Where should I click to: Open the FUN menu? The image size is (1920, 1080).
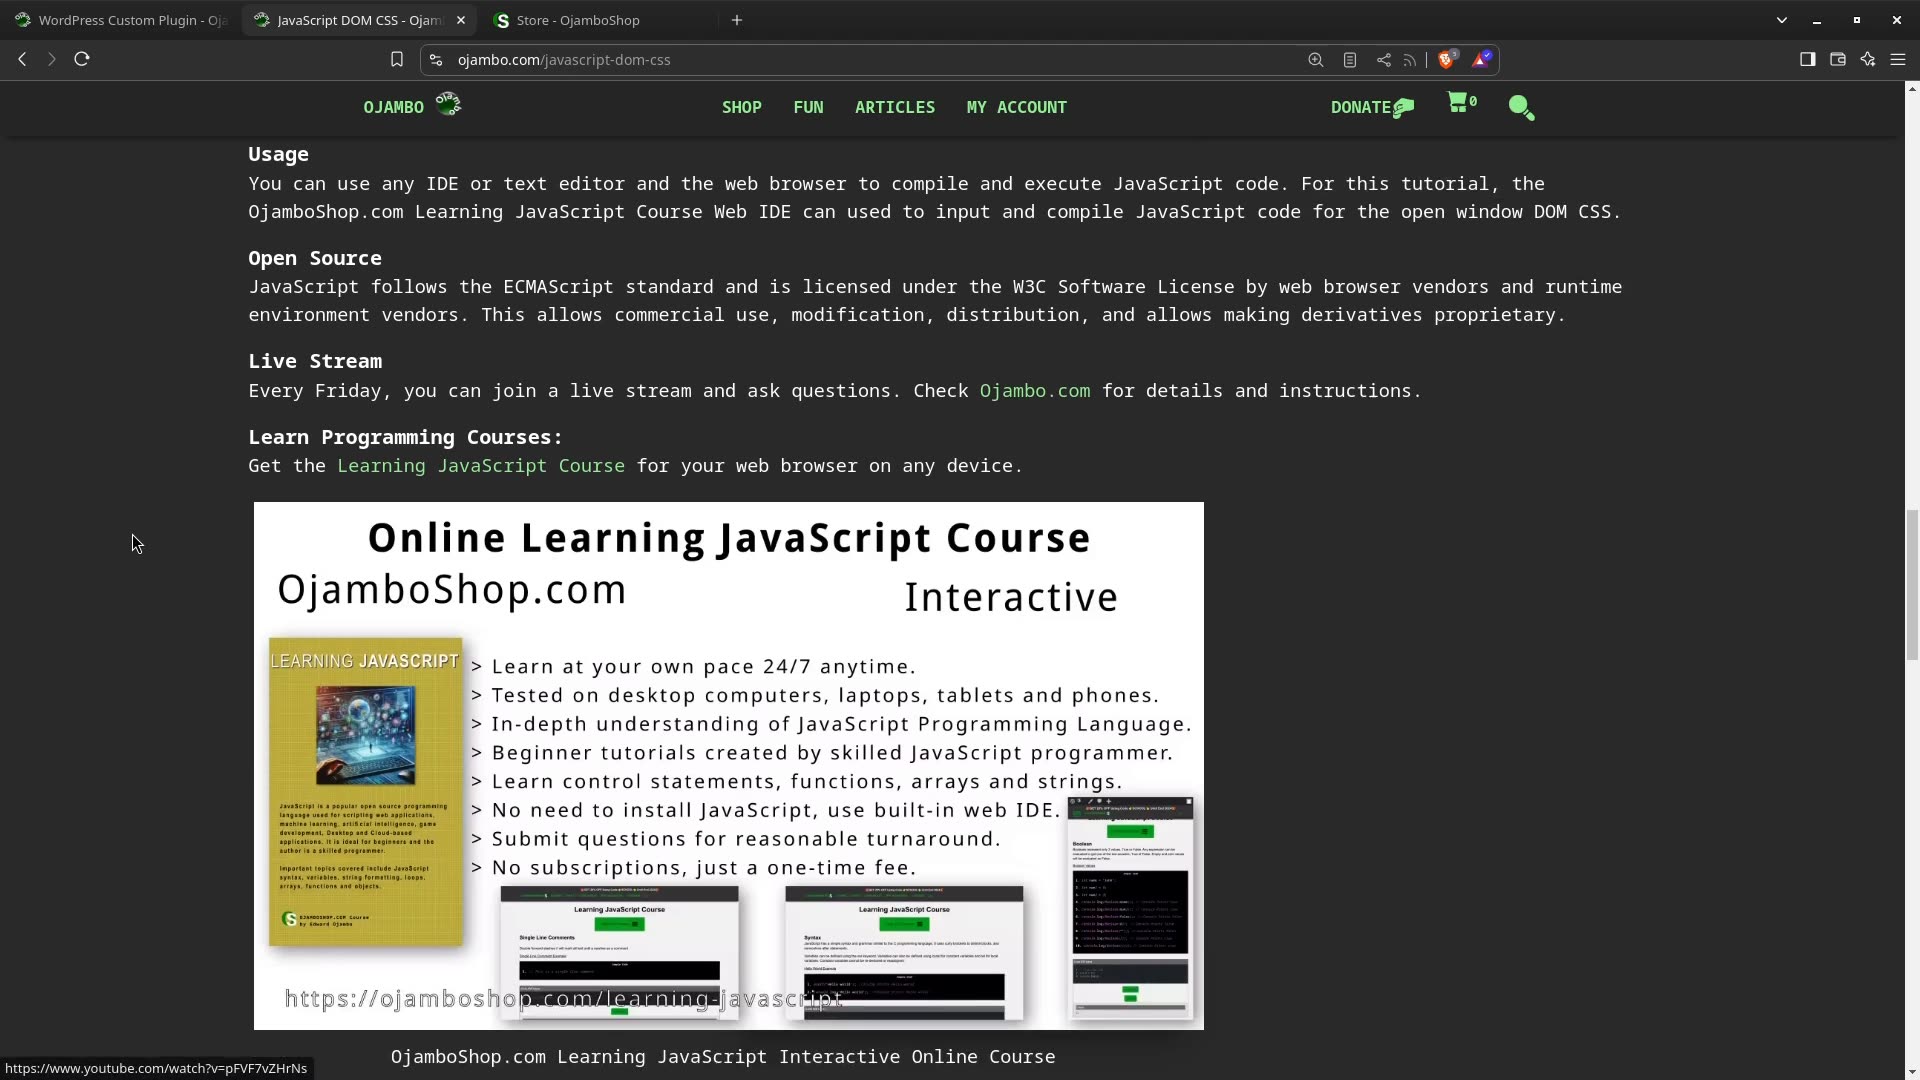pos(808,107)
